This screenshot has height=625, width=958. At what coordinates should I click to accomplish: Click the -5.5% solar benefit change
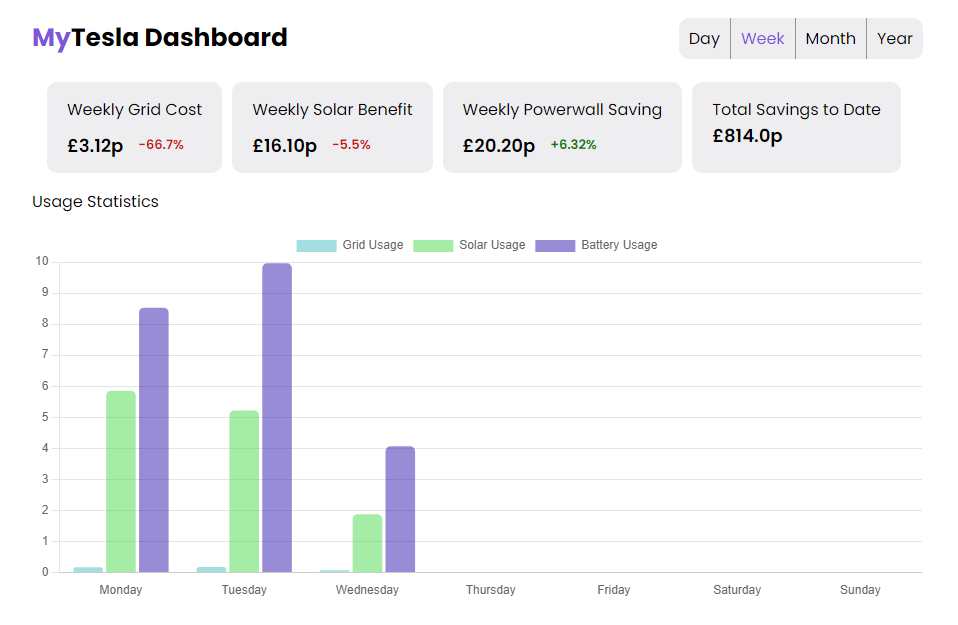coord(351,145)
